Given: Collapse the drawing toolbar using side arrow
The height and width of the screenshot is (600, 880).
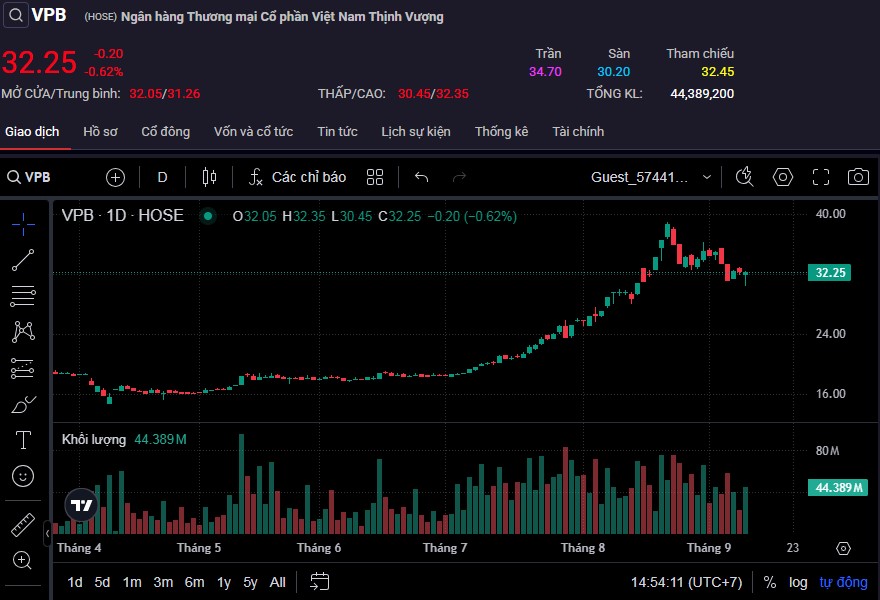Looking at the screenshot, I should (x=47, y=535).
